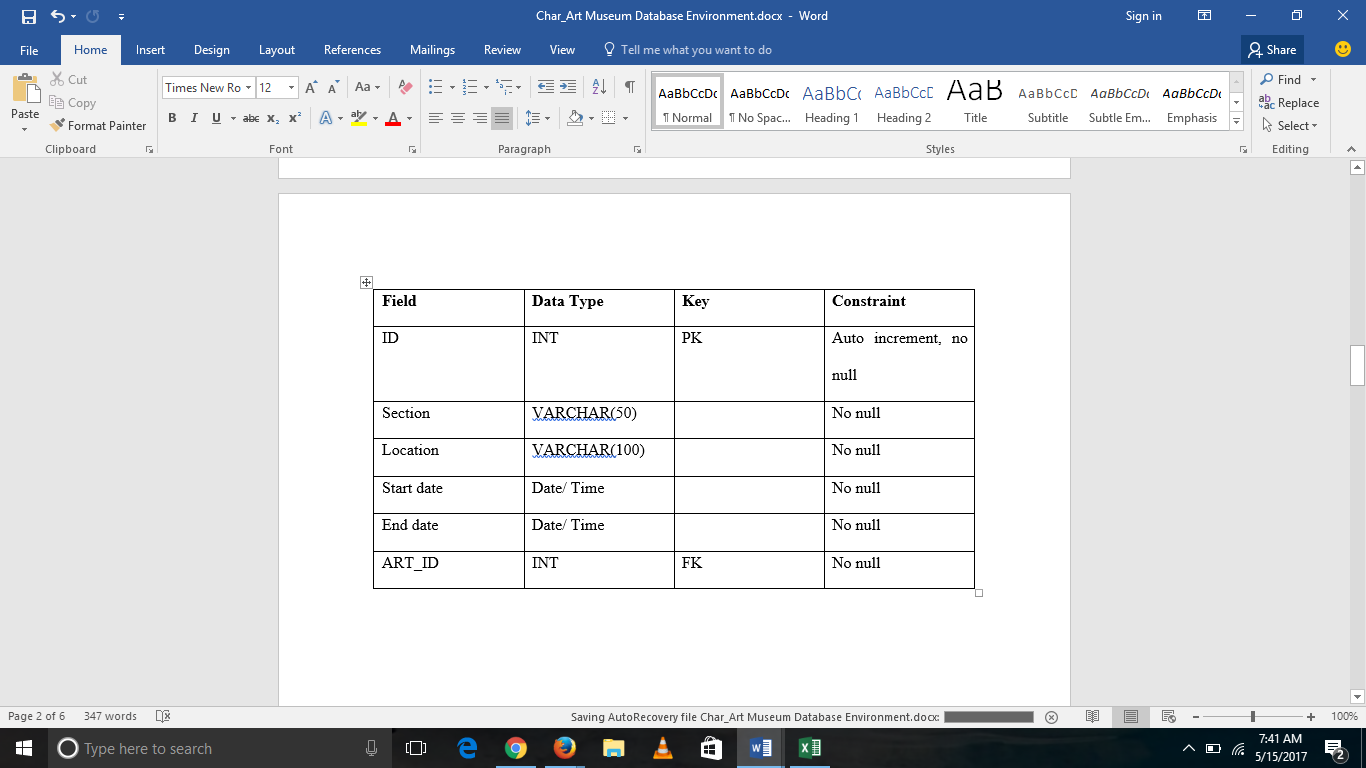Switch to the Insert tab
The image size is (1366, 768).
(149, 49)
